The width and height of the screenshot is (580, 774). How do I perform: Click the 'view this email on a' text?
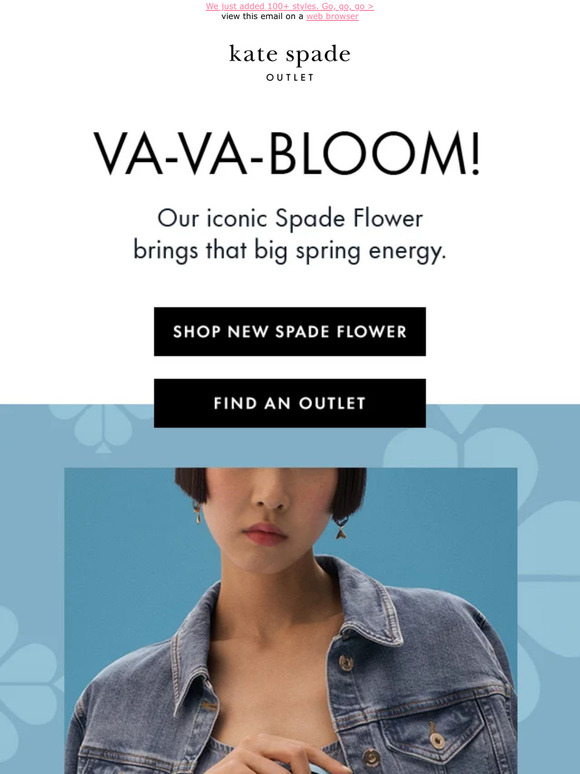(263, 16)
